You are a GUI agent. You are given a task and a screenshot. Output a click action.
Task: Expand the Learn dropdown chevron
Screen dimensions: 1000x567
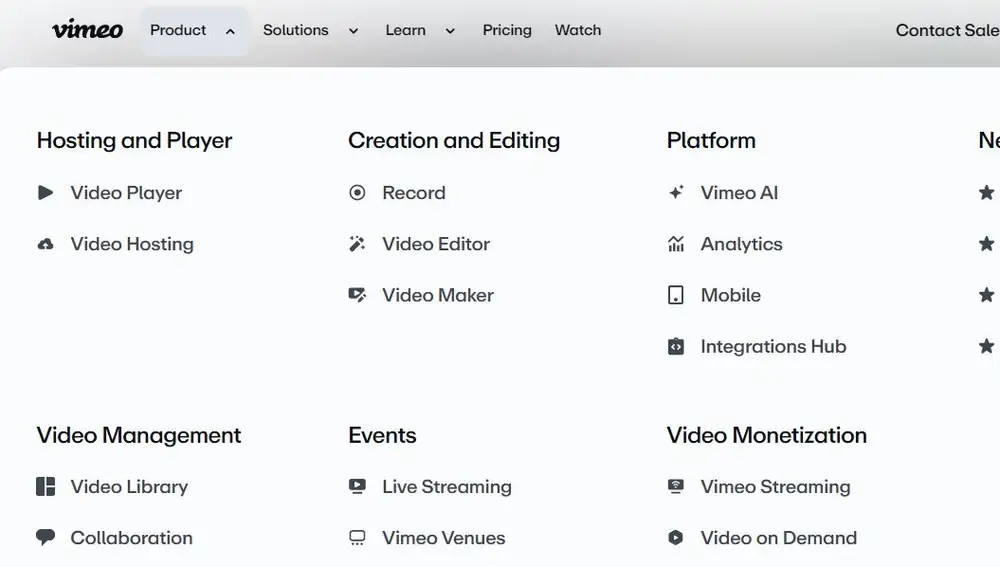click(x=450, y=31)
